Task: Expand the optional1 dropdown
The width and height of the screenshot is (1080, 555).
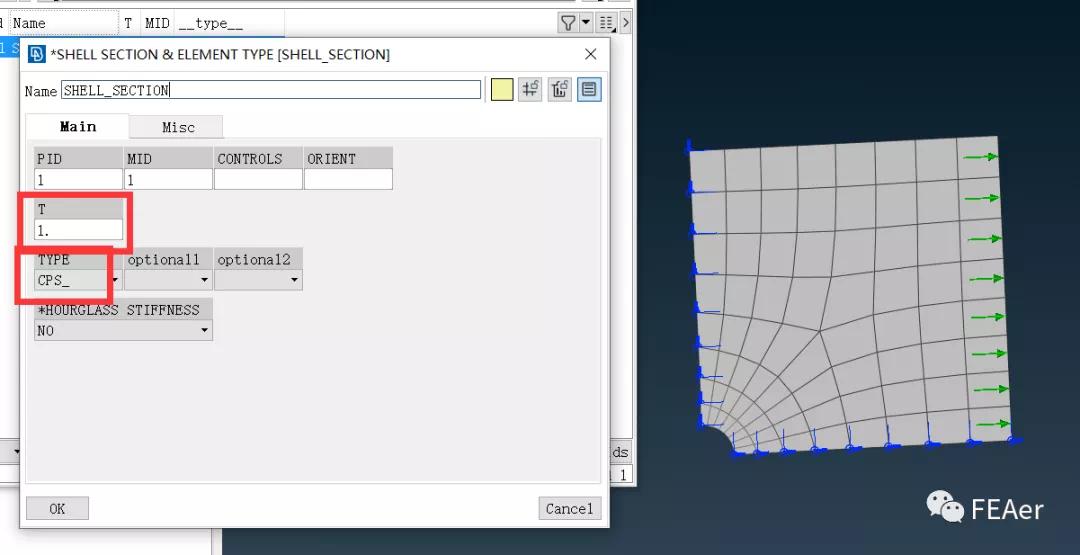Action: pos(168,280)
